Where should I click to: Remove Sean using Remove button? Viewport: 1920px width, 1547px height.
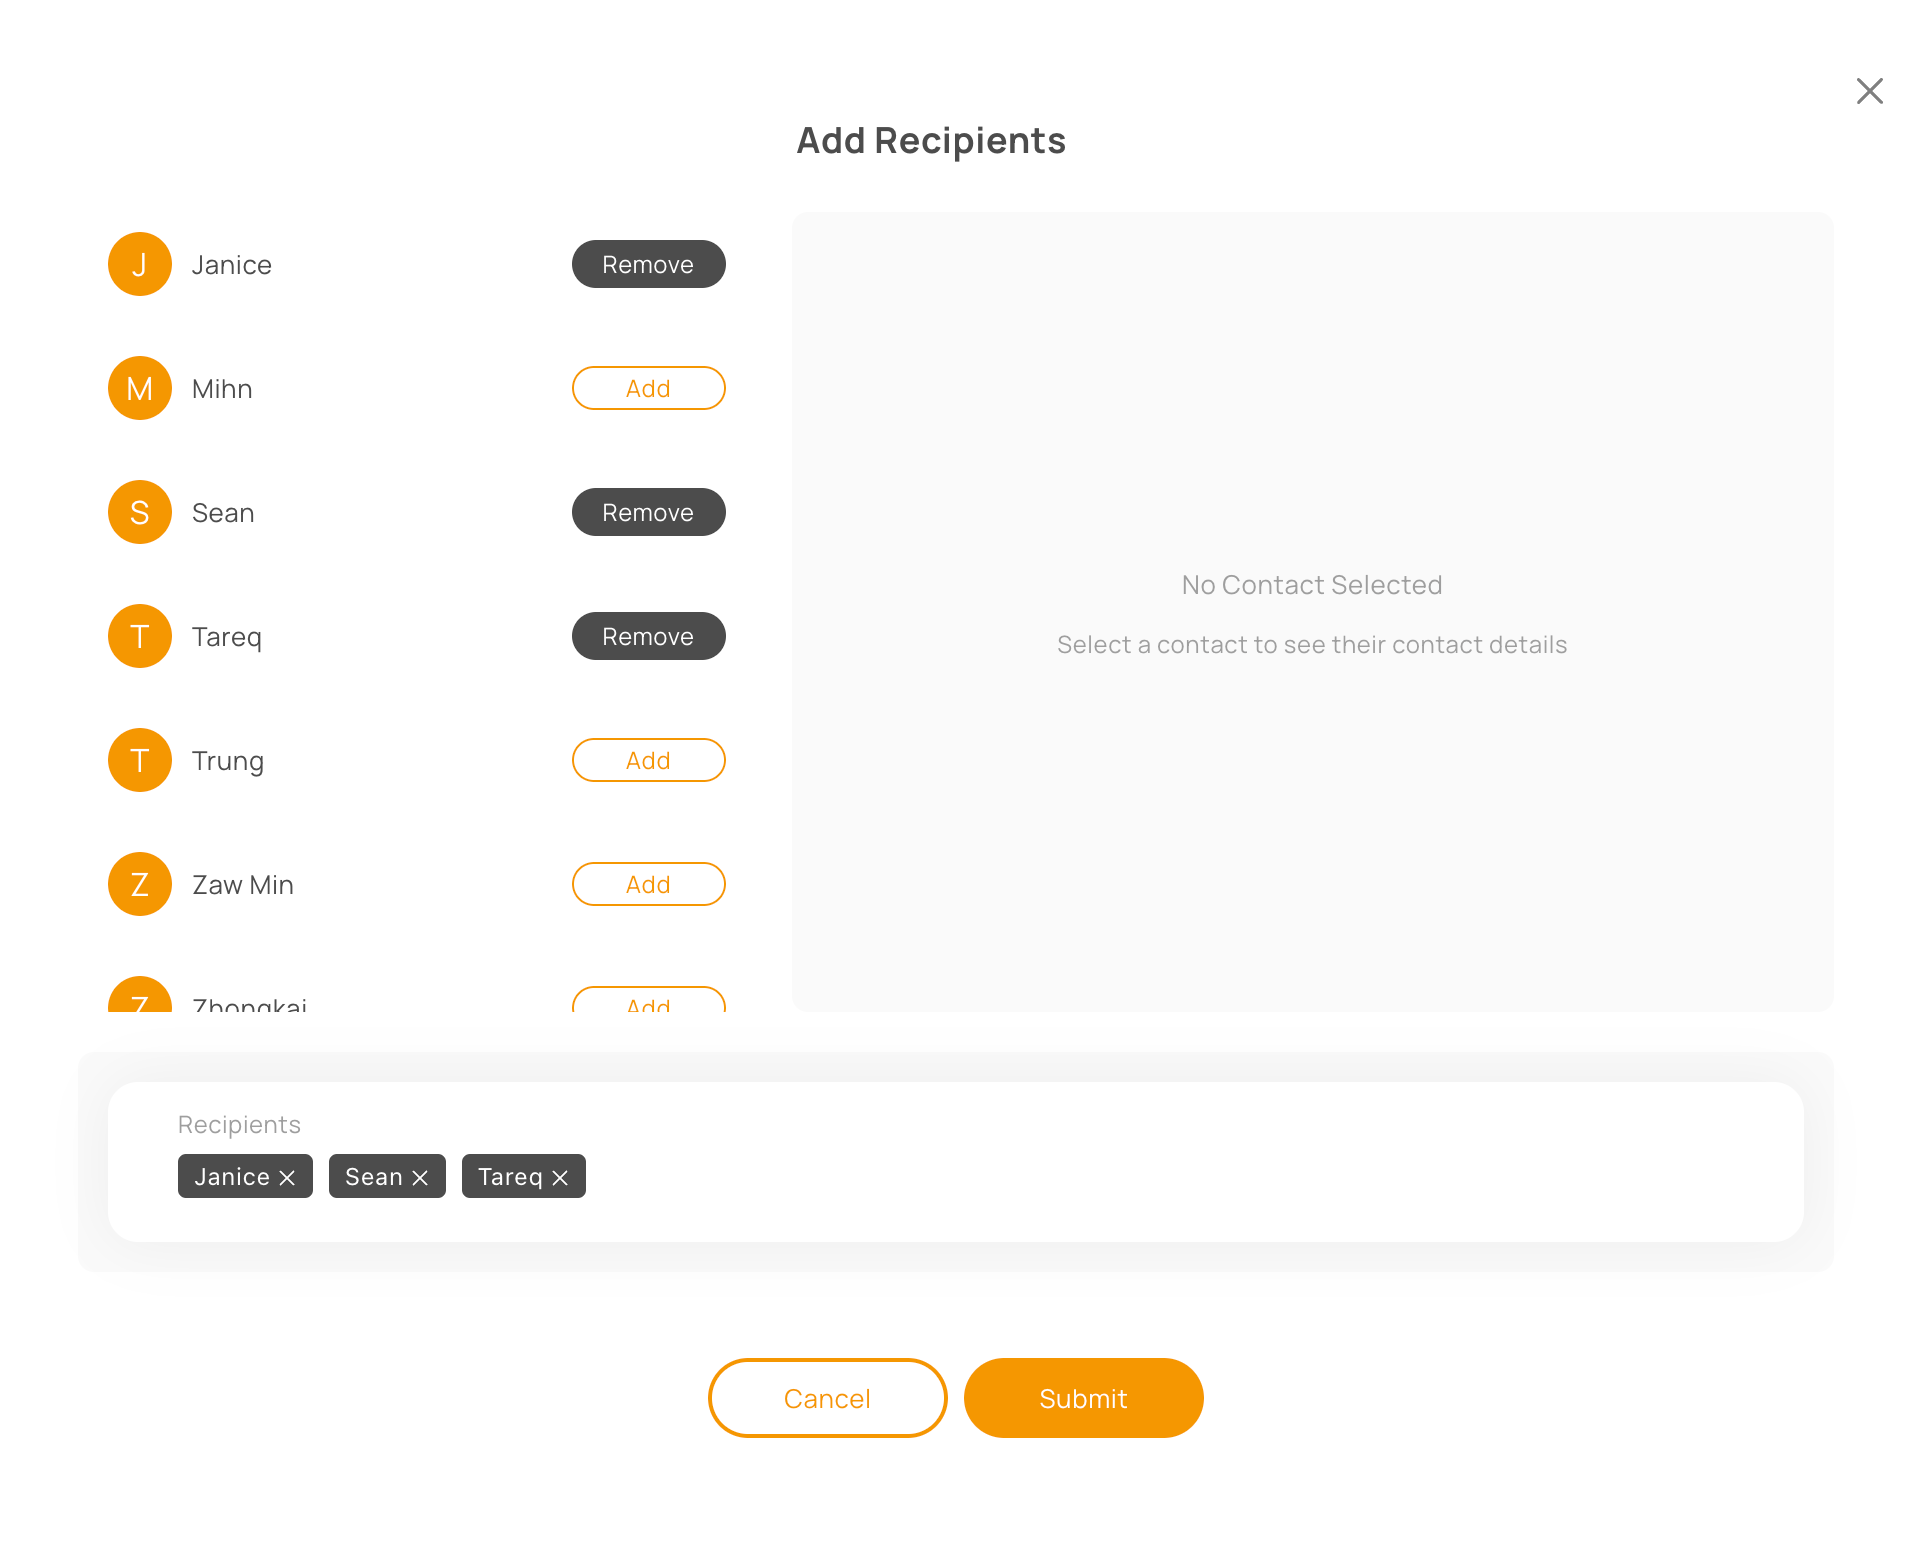click(x=648, y=512)
